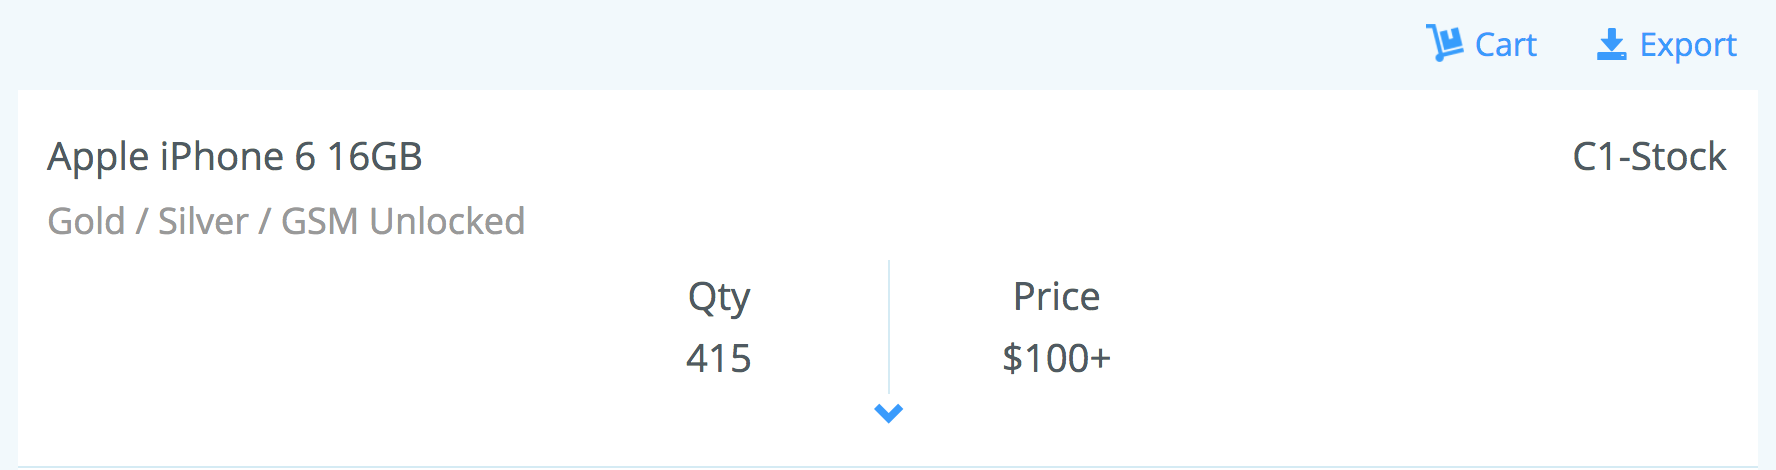Click the Cart link text
The image size is (1776, 470).
(x=1505, y=45)
